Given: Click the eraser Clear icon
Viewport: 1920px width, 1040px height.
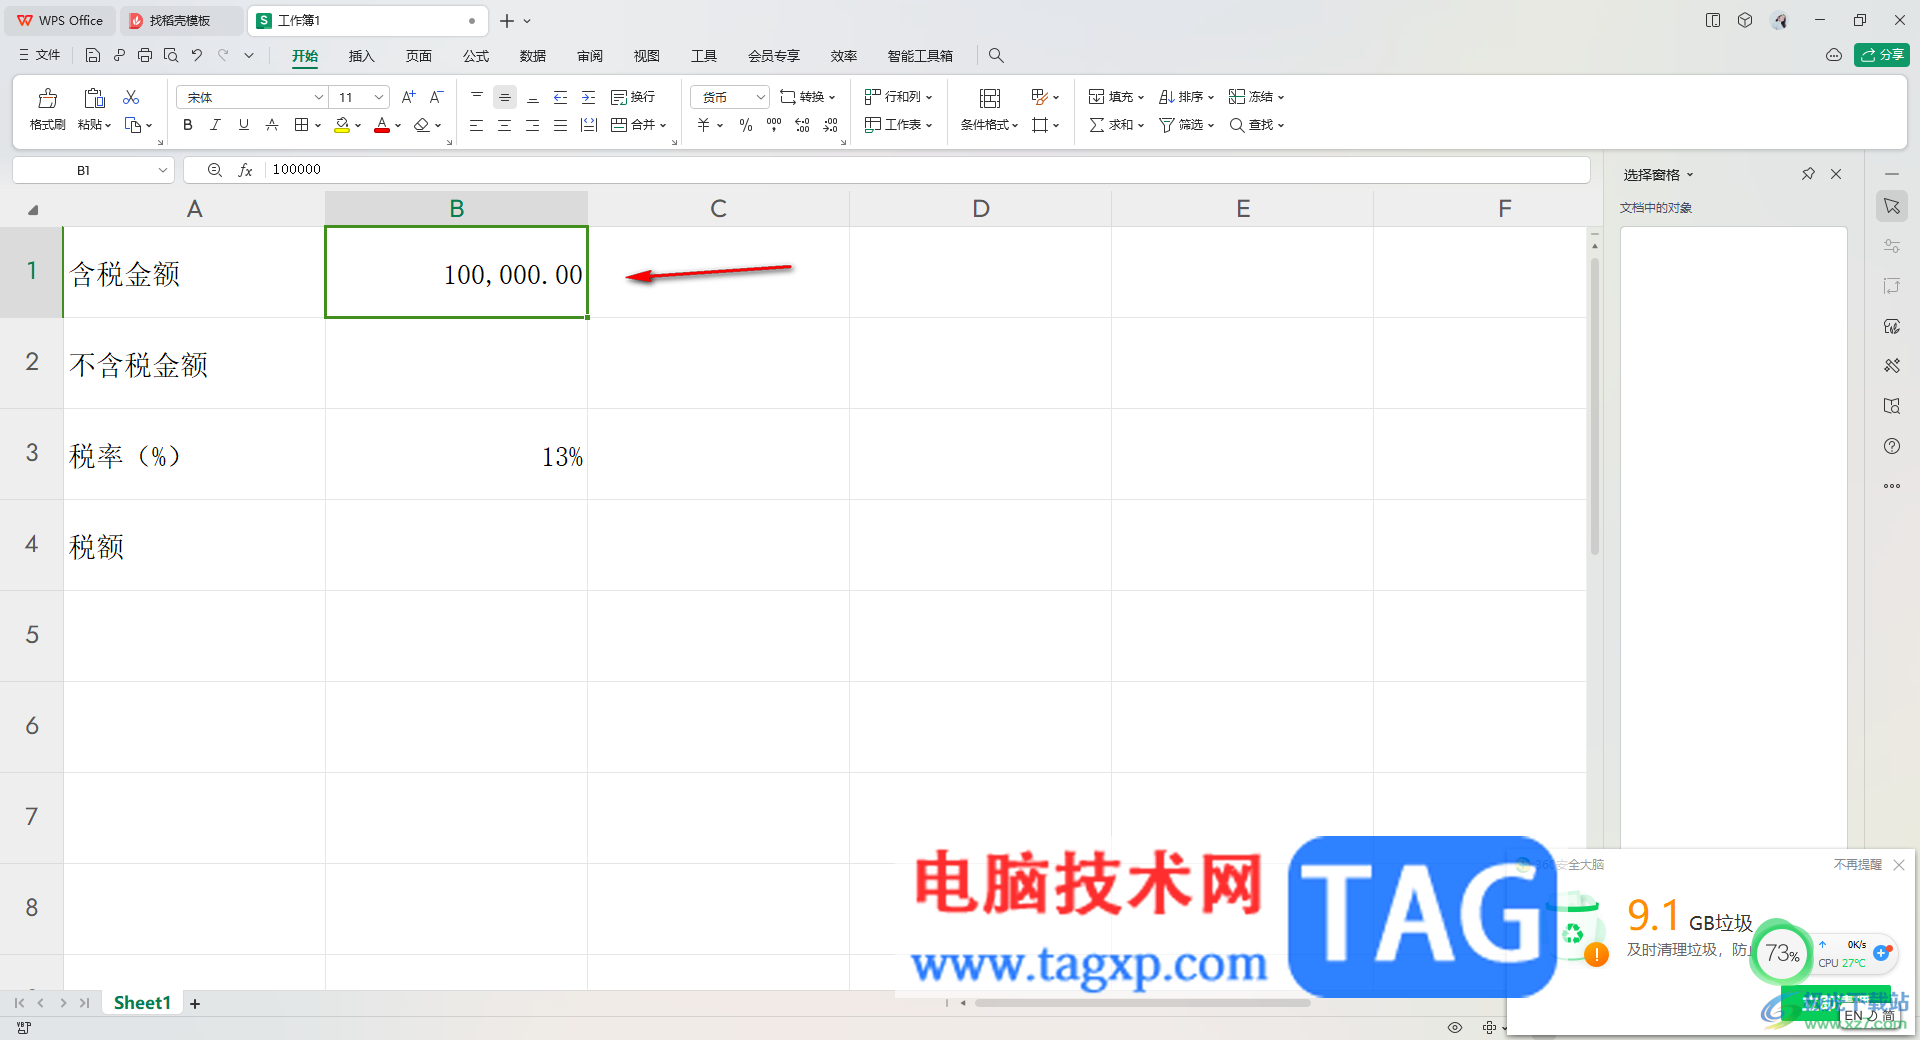Looking at the screenshot, I should pos(422,125).
